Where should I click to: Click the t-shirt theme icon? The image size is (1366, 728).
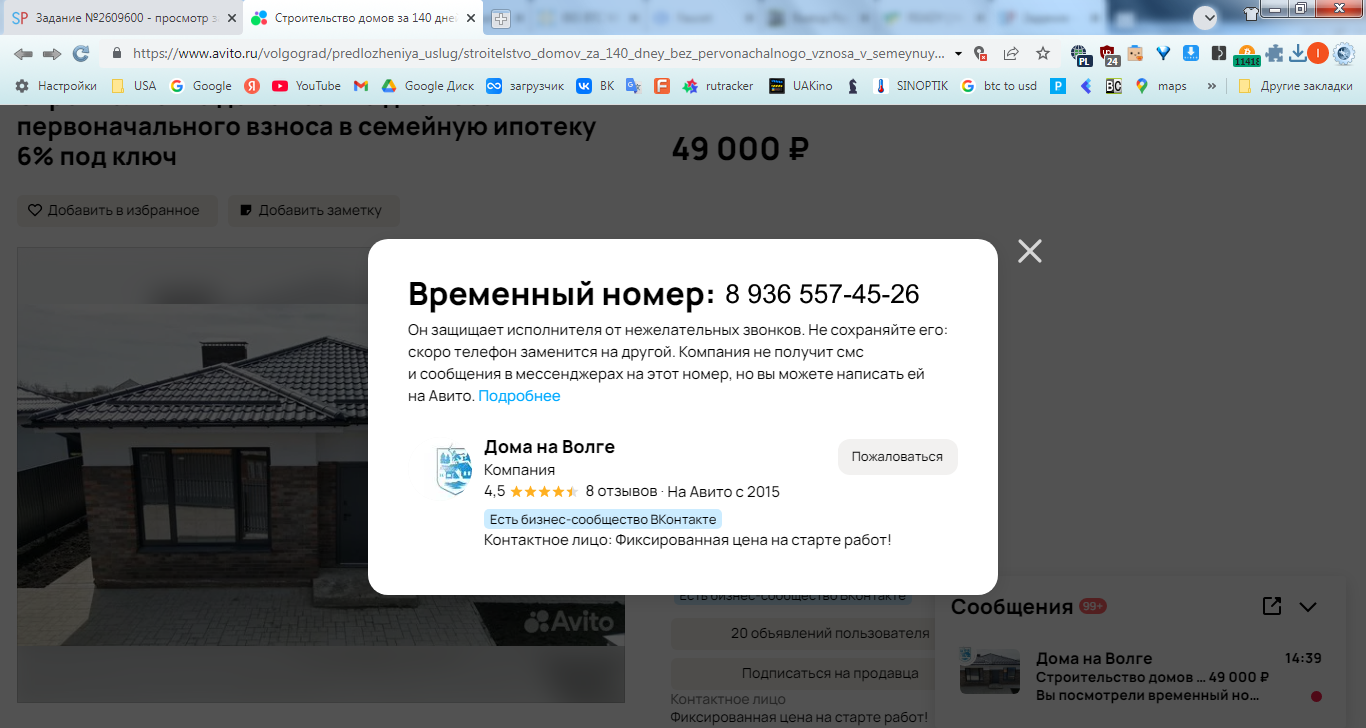coord(1251,14)
